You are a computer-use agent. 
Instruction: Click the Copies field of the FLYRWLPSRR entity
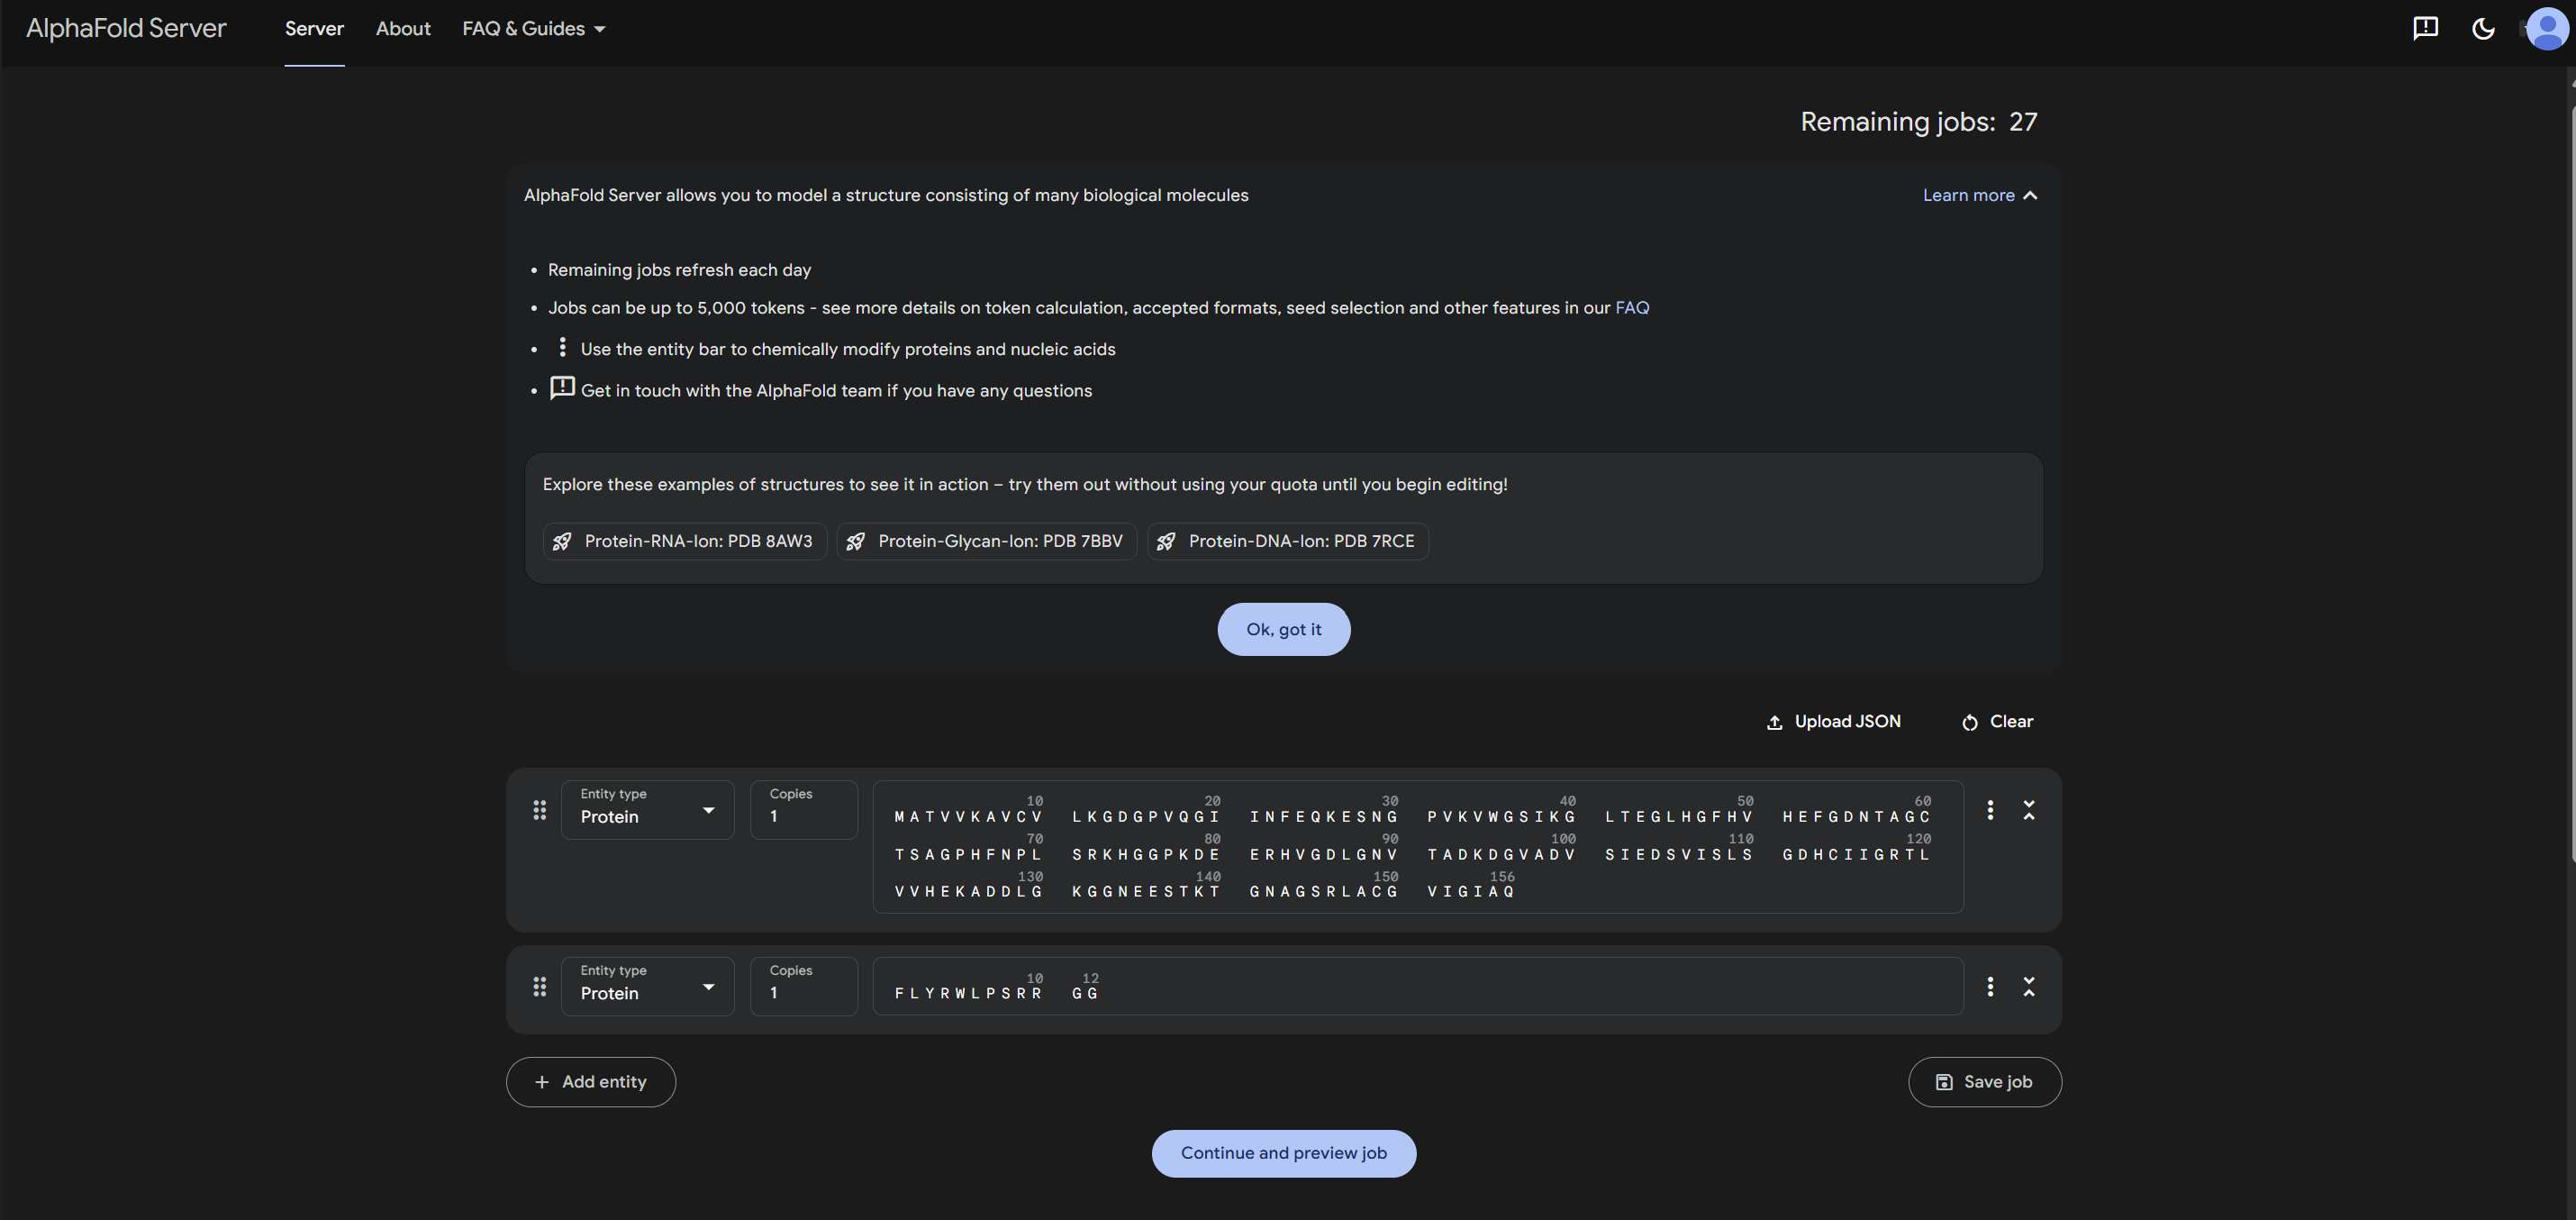pyautogui.click(x=803, y=987)
